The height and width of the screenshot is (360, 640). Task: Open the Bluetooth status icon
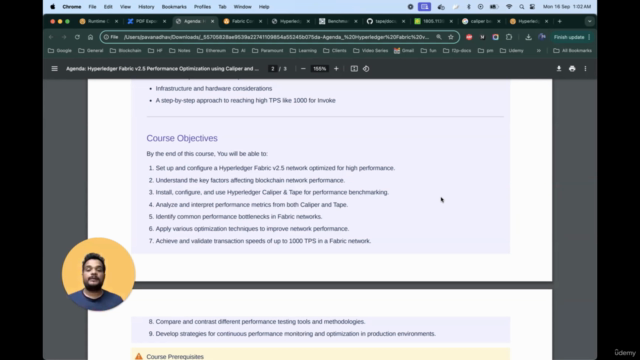[469, 7]
